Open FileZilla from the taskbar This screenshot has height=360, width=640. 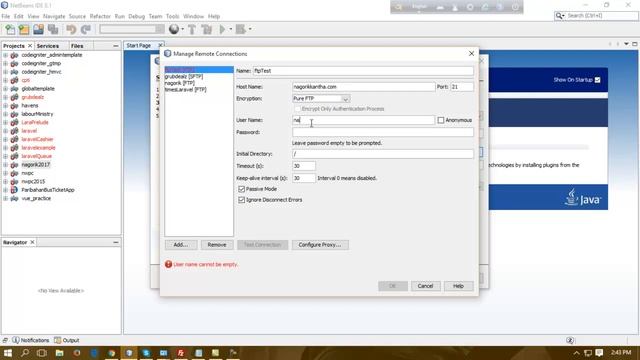pos(181,353)
